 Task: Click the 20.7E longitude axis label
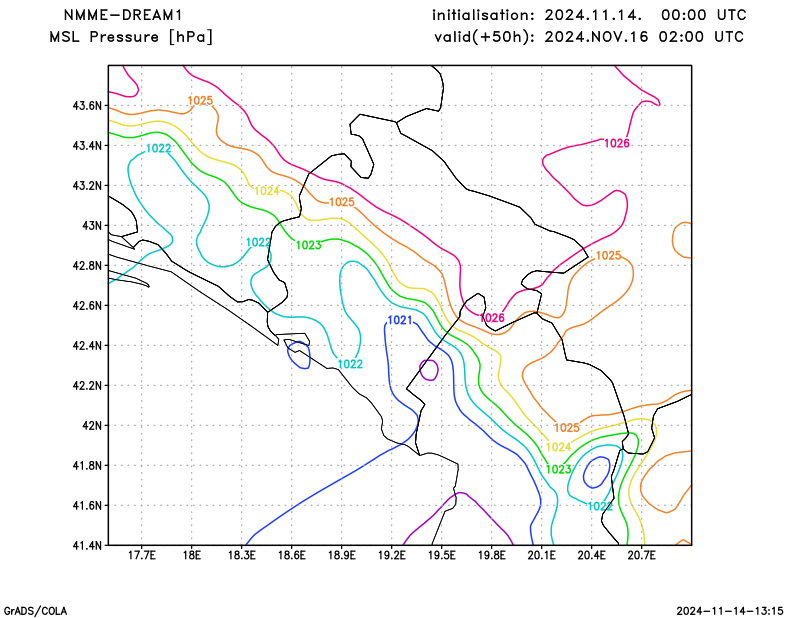coord(641,555)
